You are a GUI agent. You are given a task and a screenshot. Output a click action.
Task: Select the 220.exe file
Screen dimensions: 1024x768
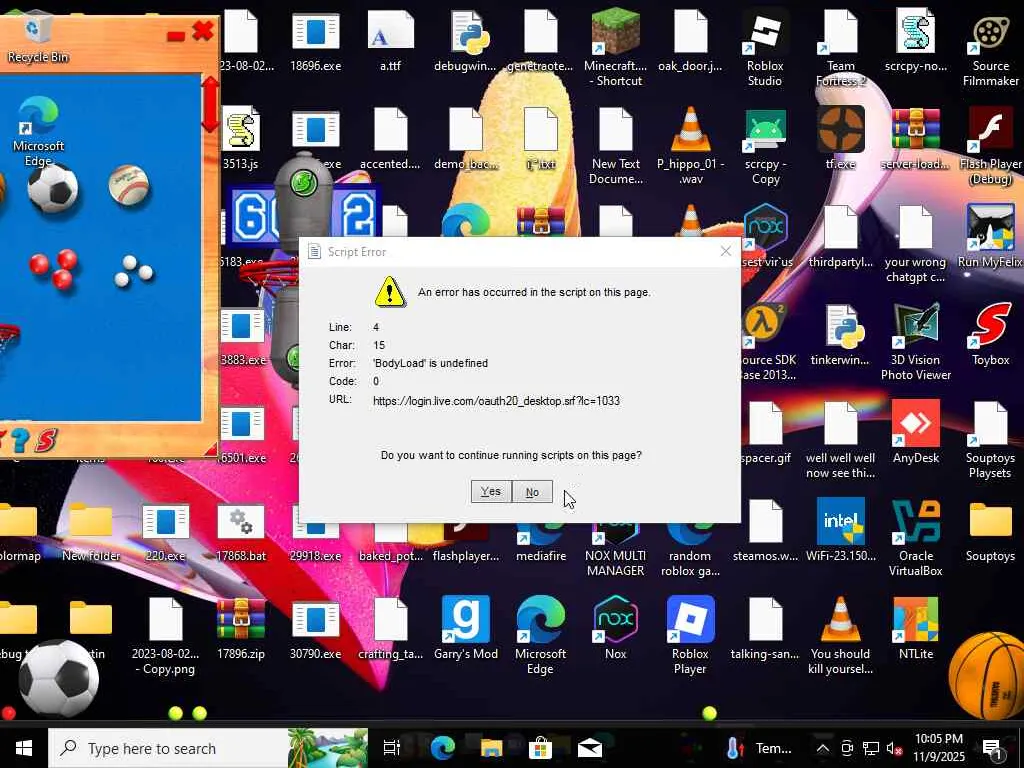(x=166, y=530)
